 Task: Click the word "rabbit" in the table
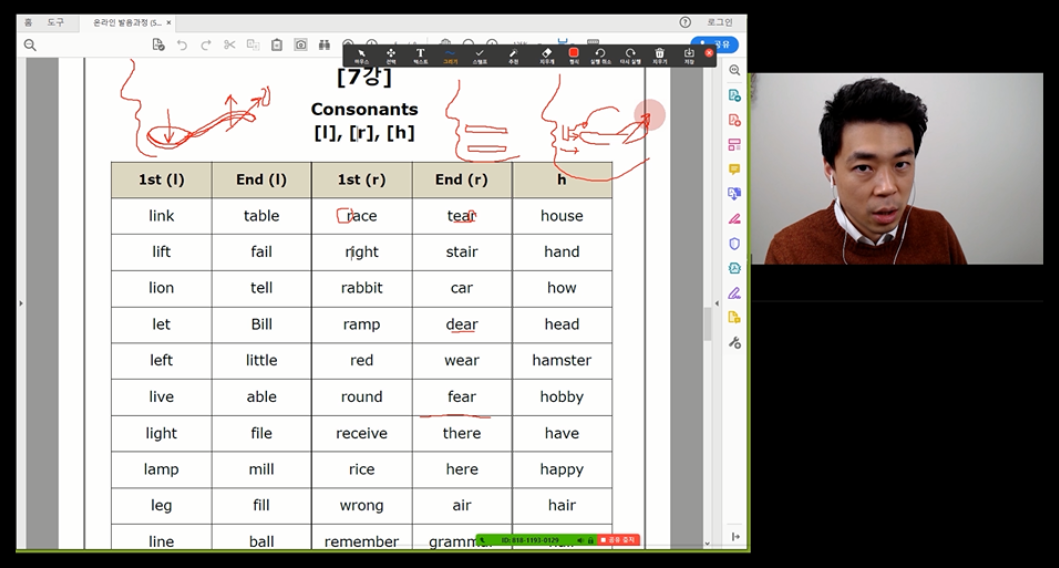(361, 288)
